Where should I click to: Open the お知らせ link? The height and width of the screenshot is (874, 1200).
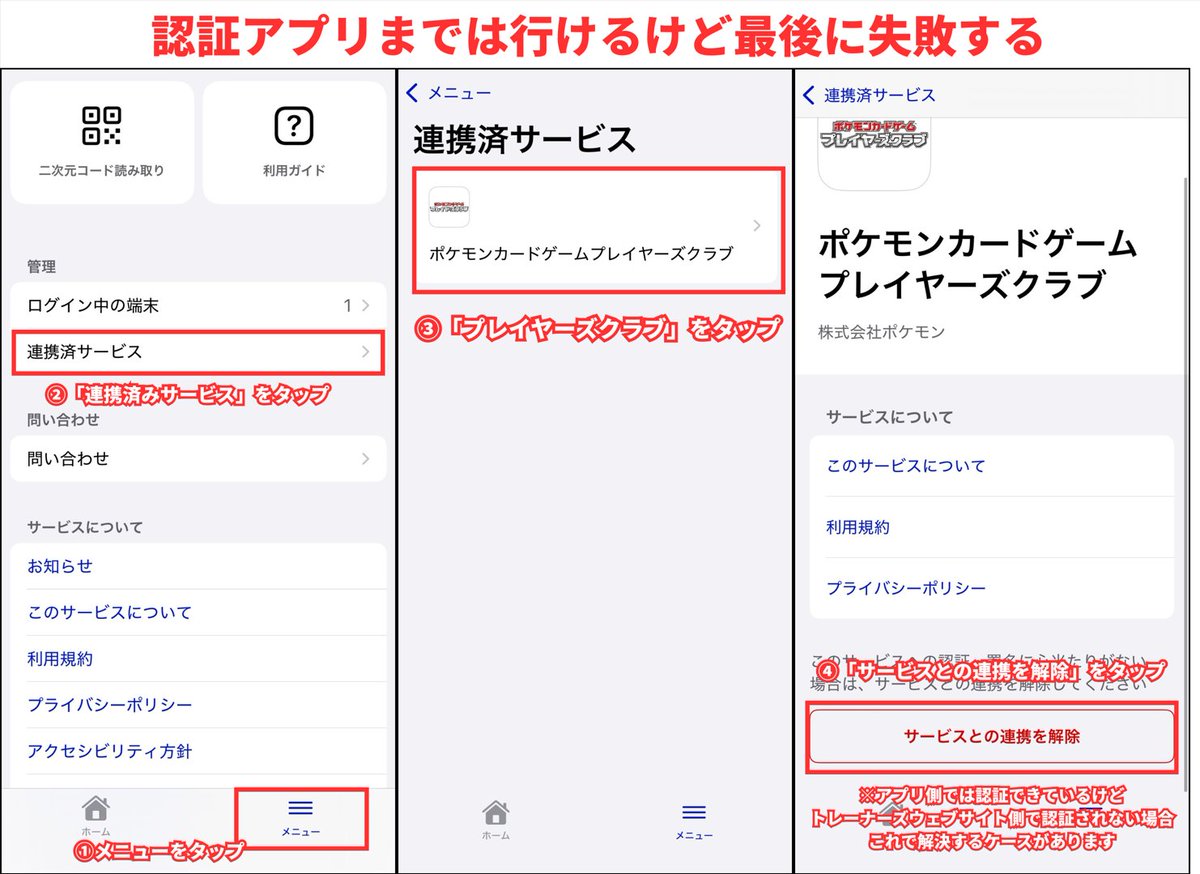point(60,566)
